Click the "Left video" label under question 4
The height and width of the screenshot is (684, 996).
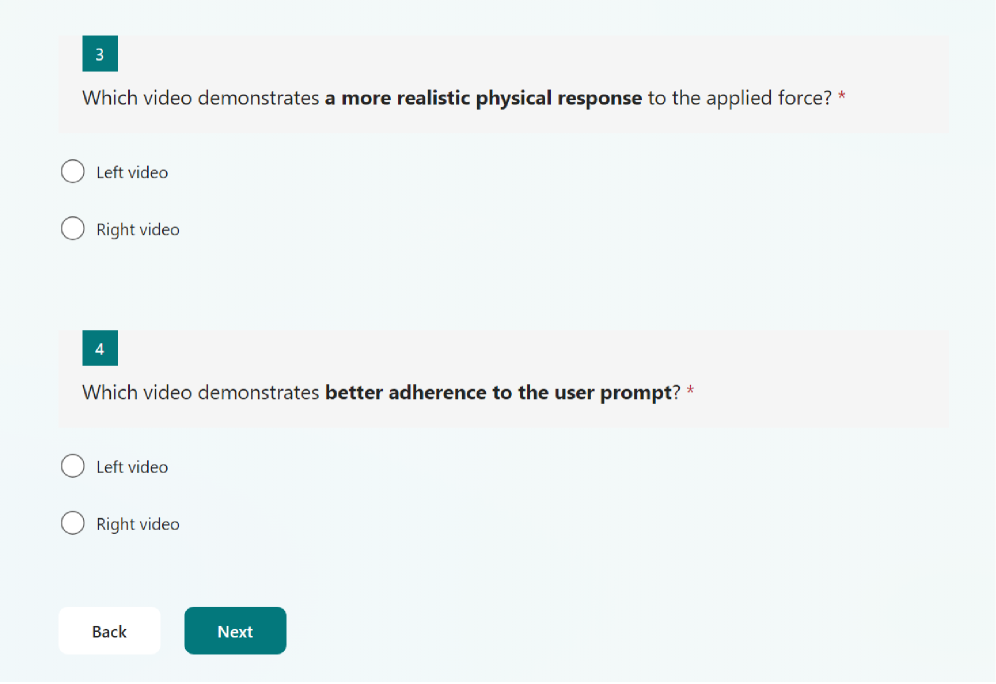132,467
